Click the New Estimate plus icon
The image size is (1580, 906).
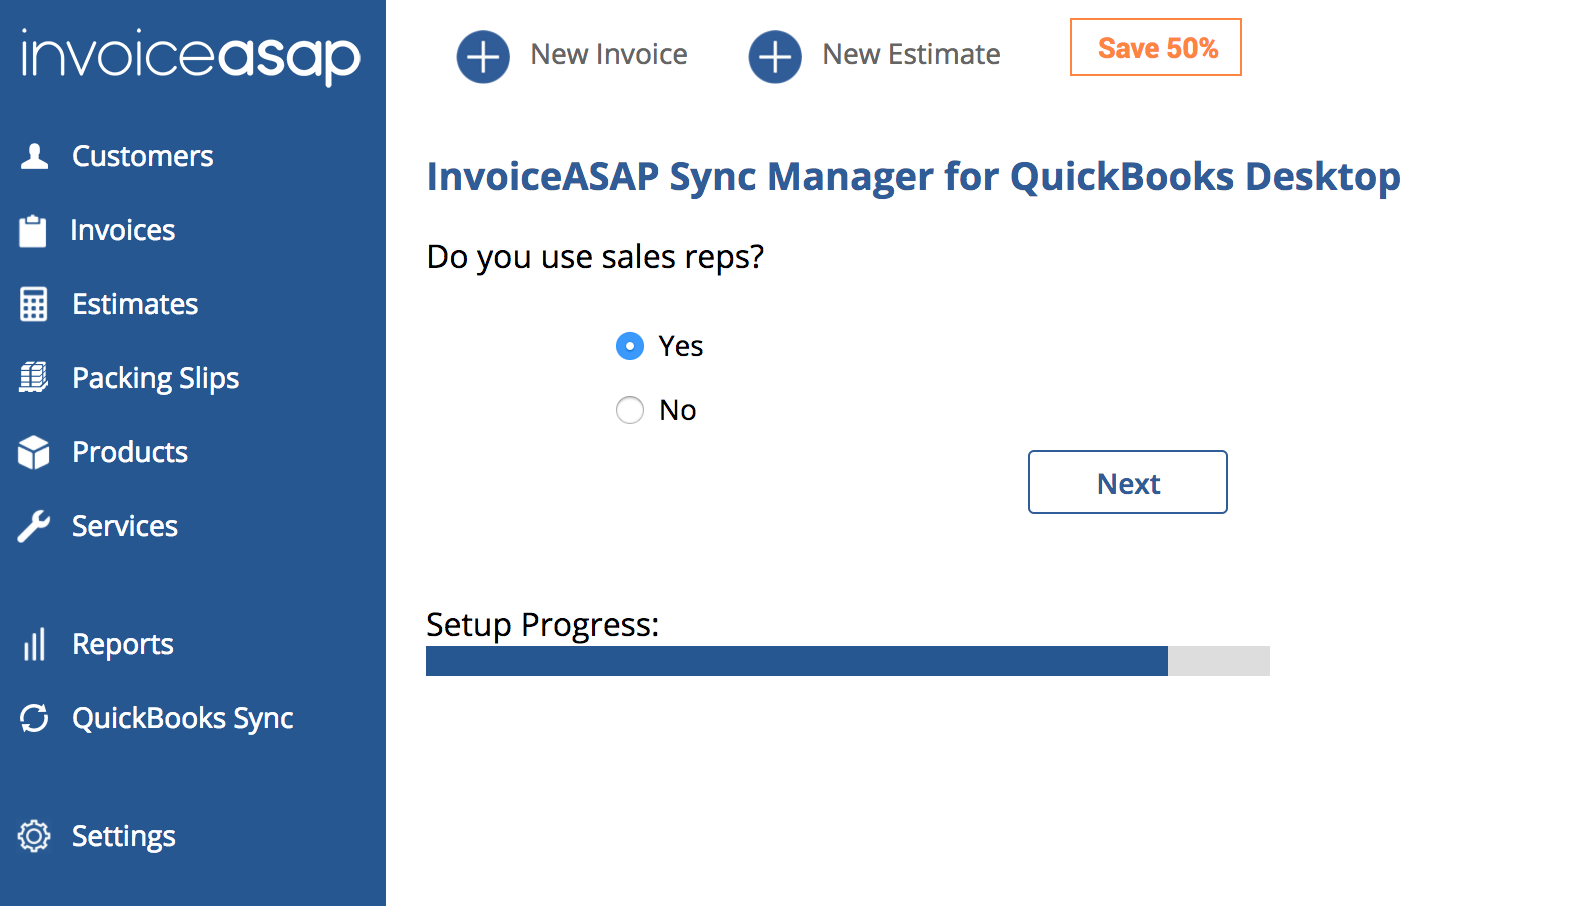coord(775,57)
